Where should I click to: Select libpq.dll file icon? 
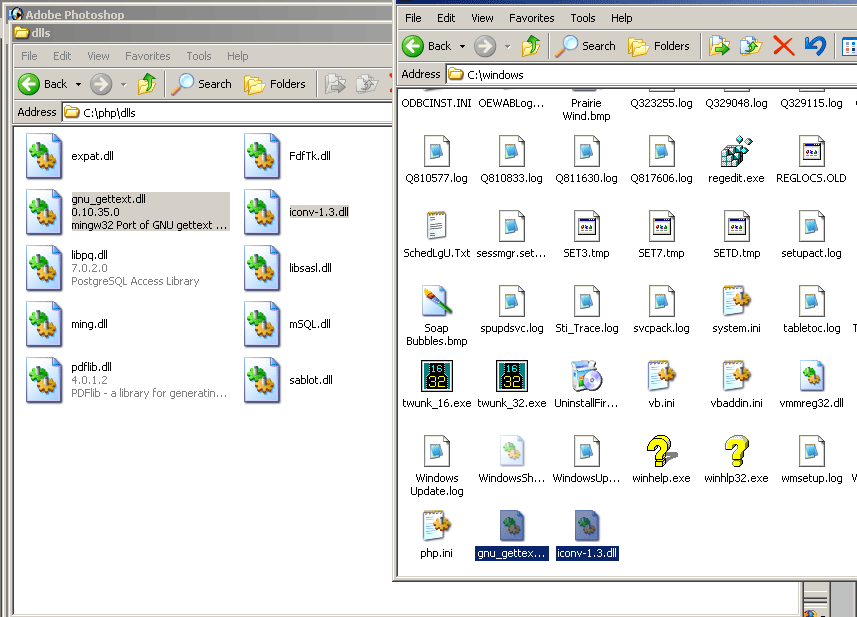[44, 268]
